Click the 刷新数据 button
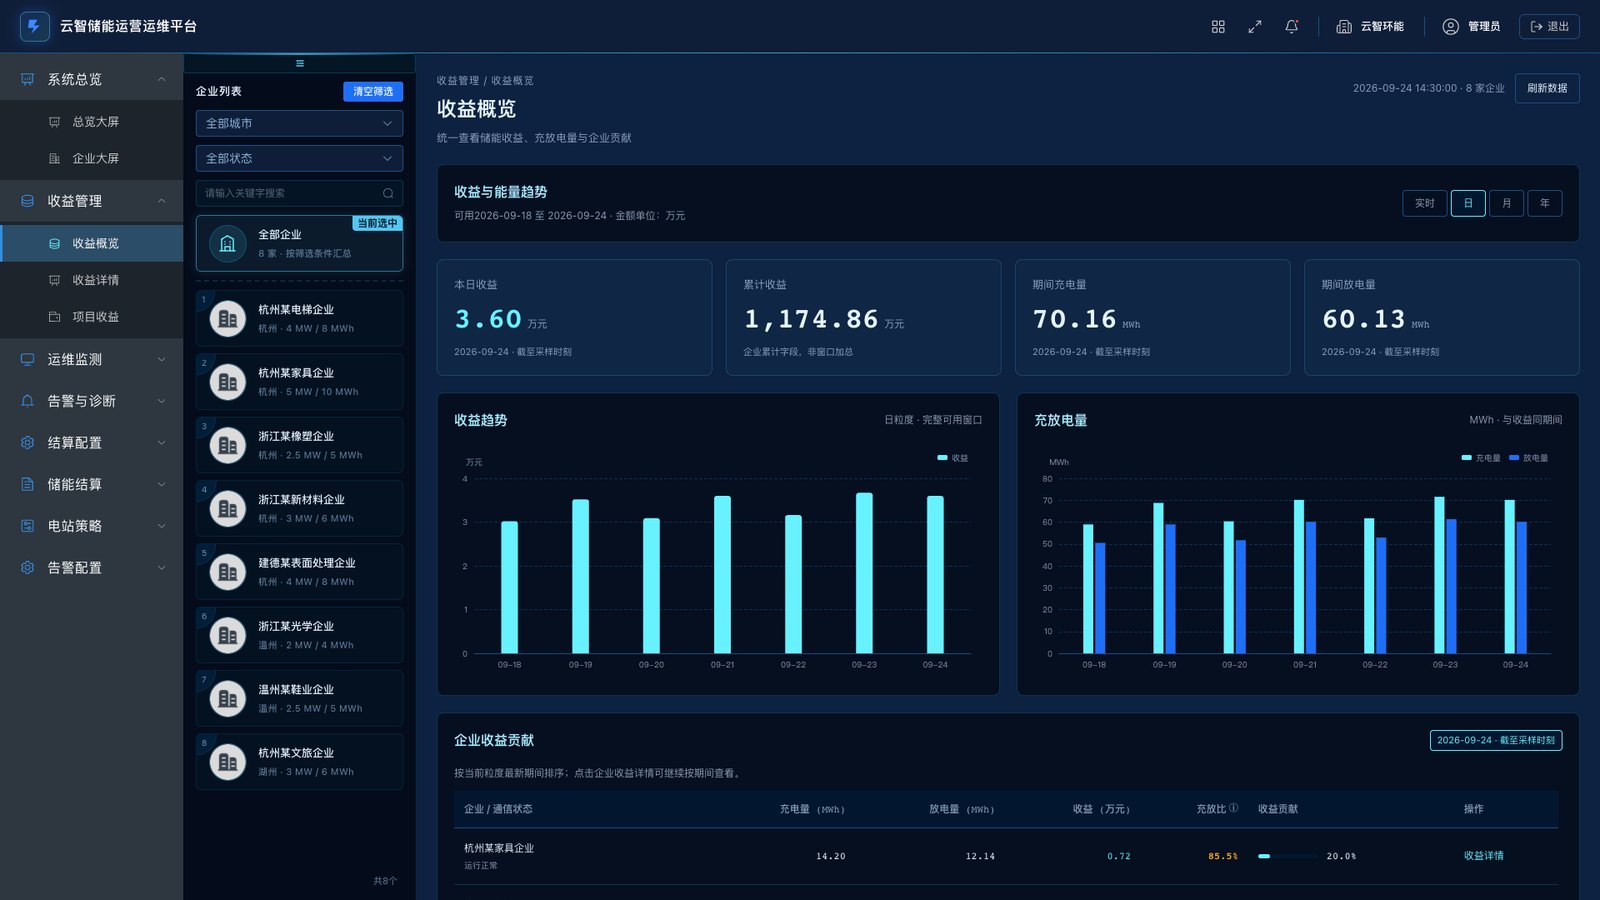Screen dimensions: 1600x900 coord(1547,88)
